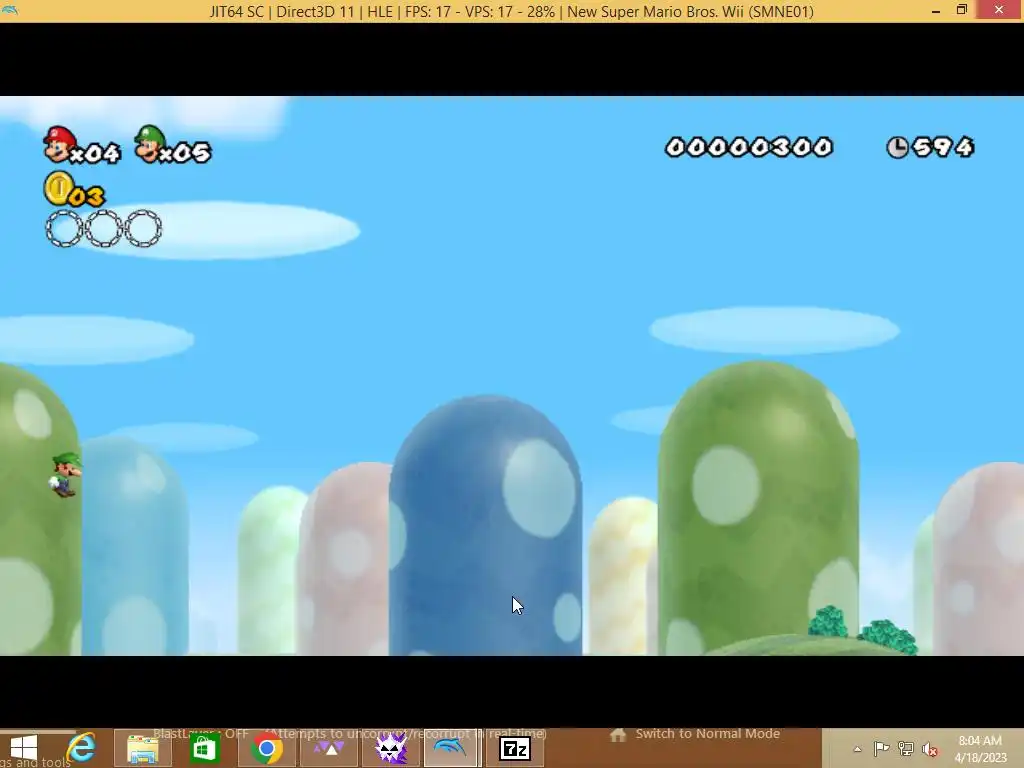Click the timer value 594
Viewport: 1024px width, 768px height.
(943, 147)
